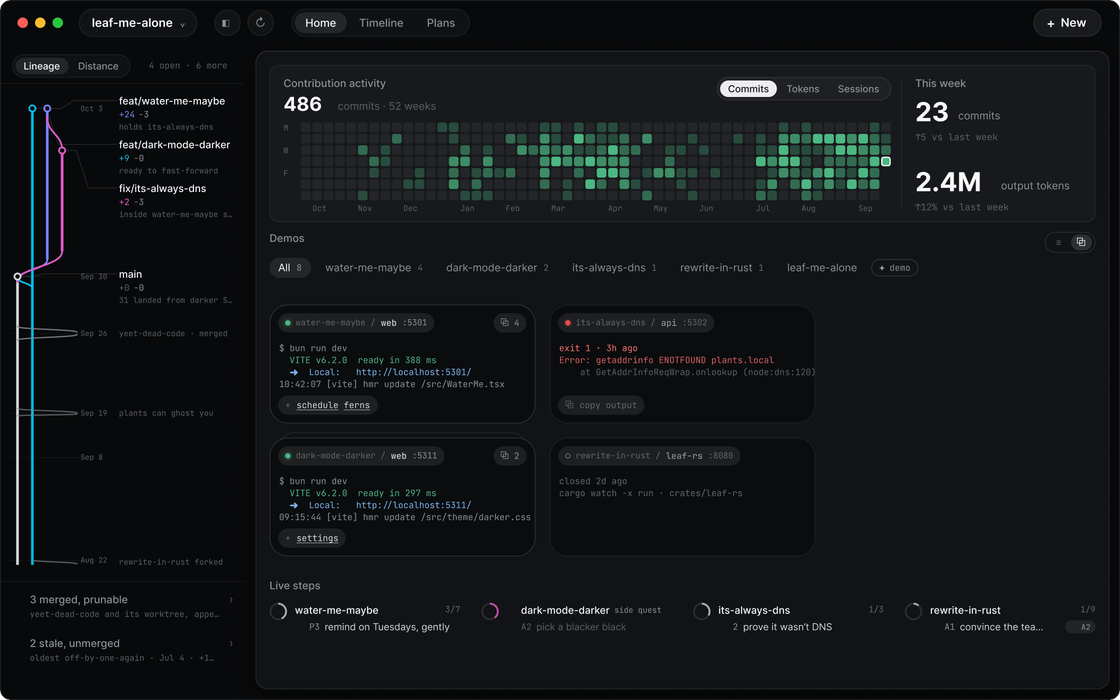Expand the 3 merged, prunable row

131,606
